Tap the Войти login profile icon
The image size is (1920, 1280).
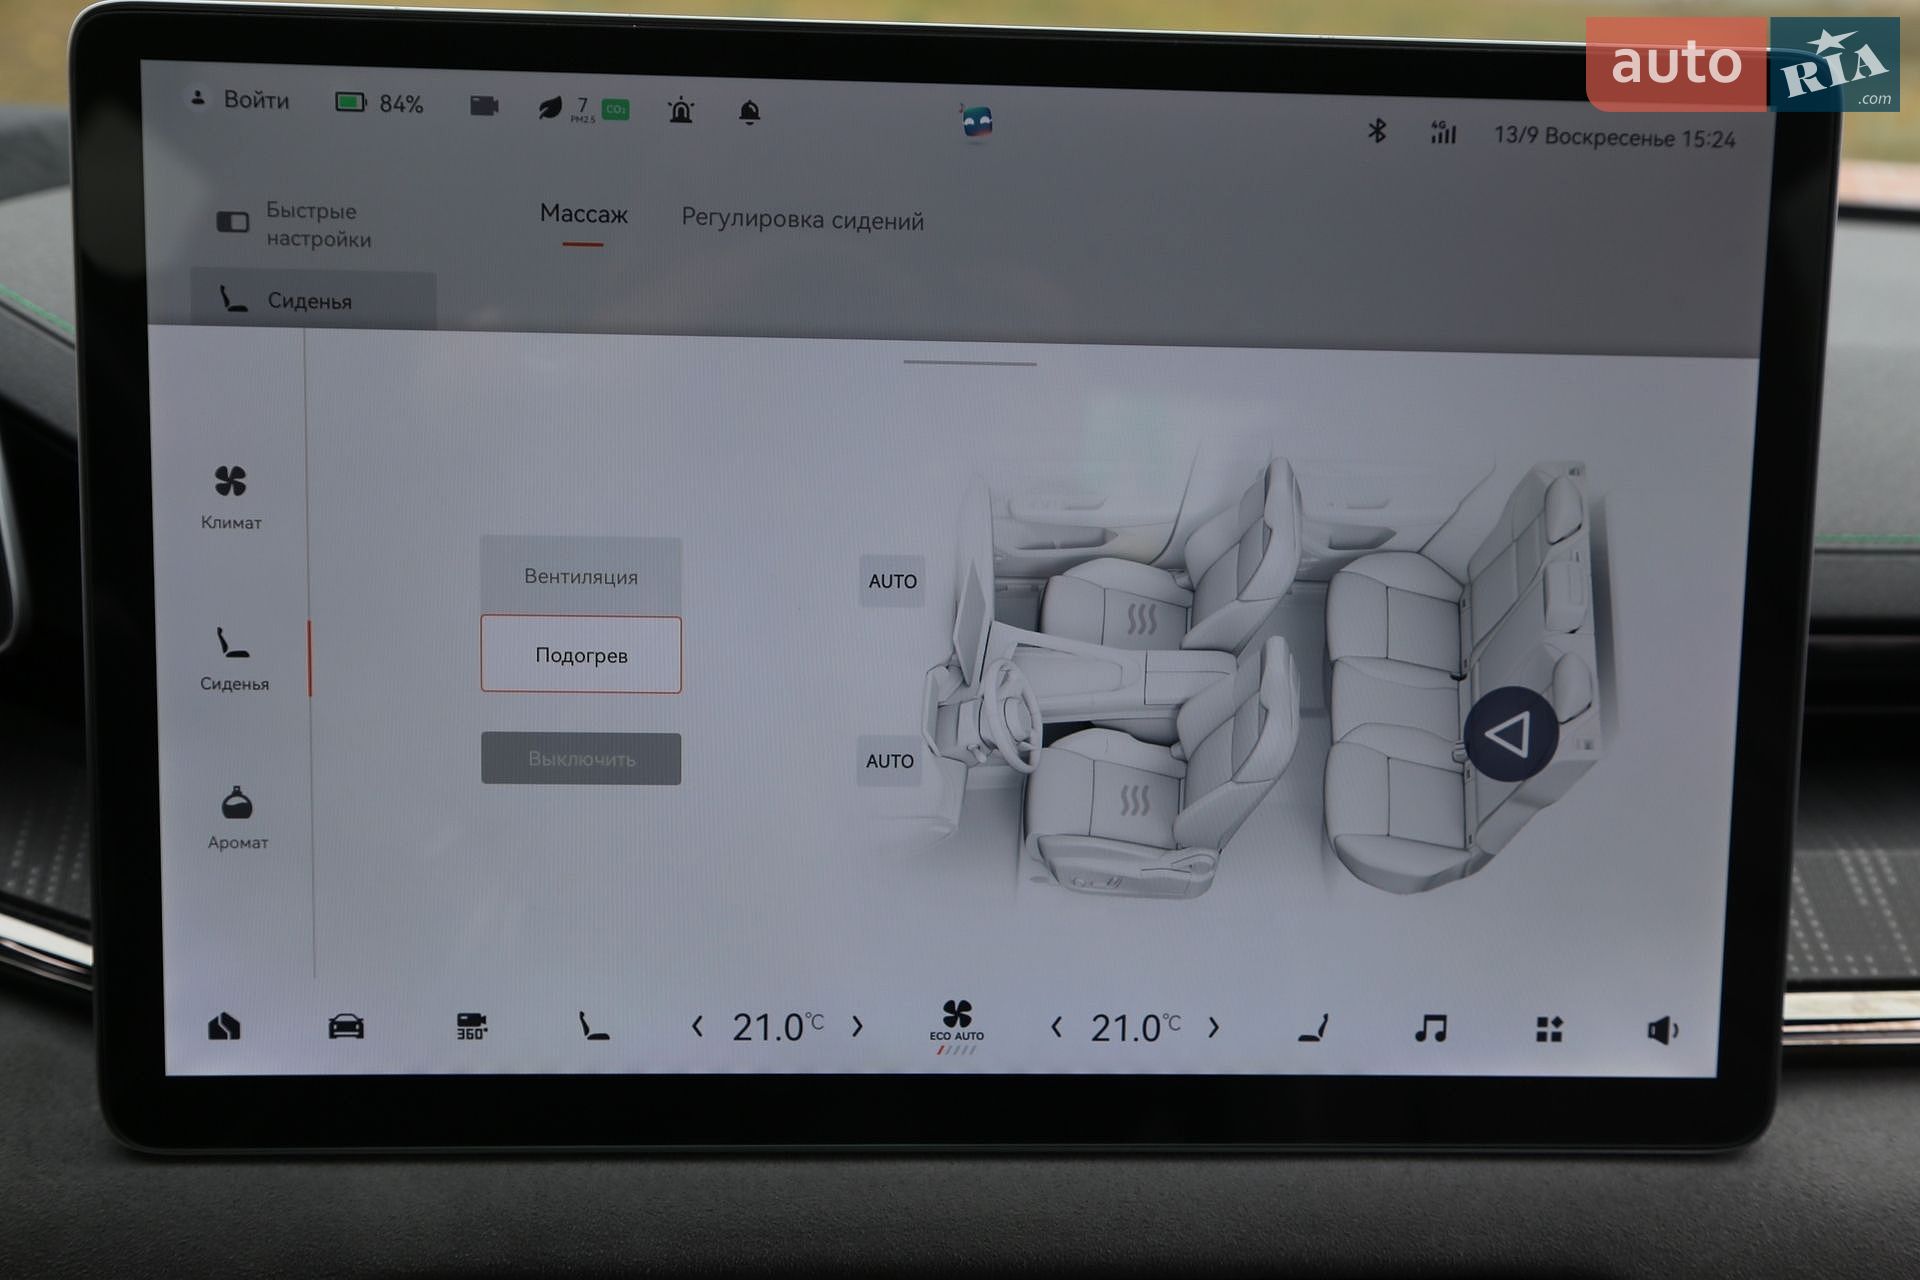(199, 98)
